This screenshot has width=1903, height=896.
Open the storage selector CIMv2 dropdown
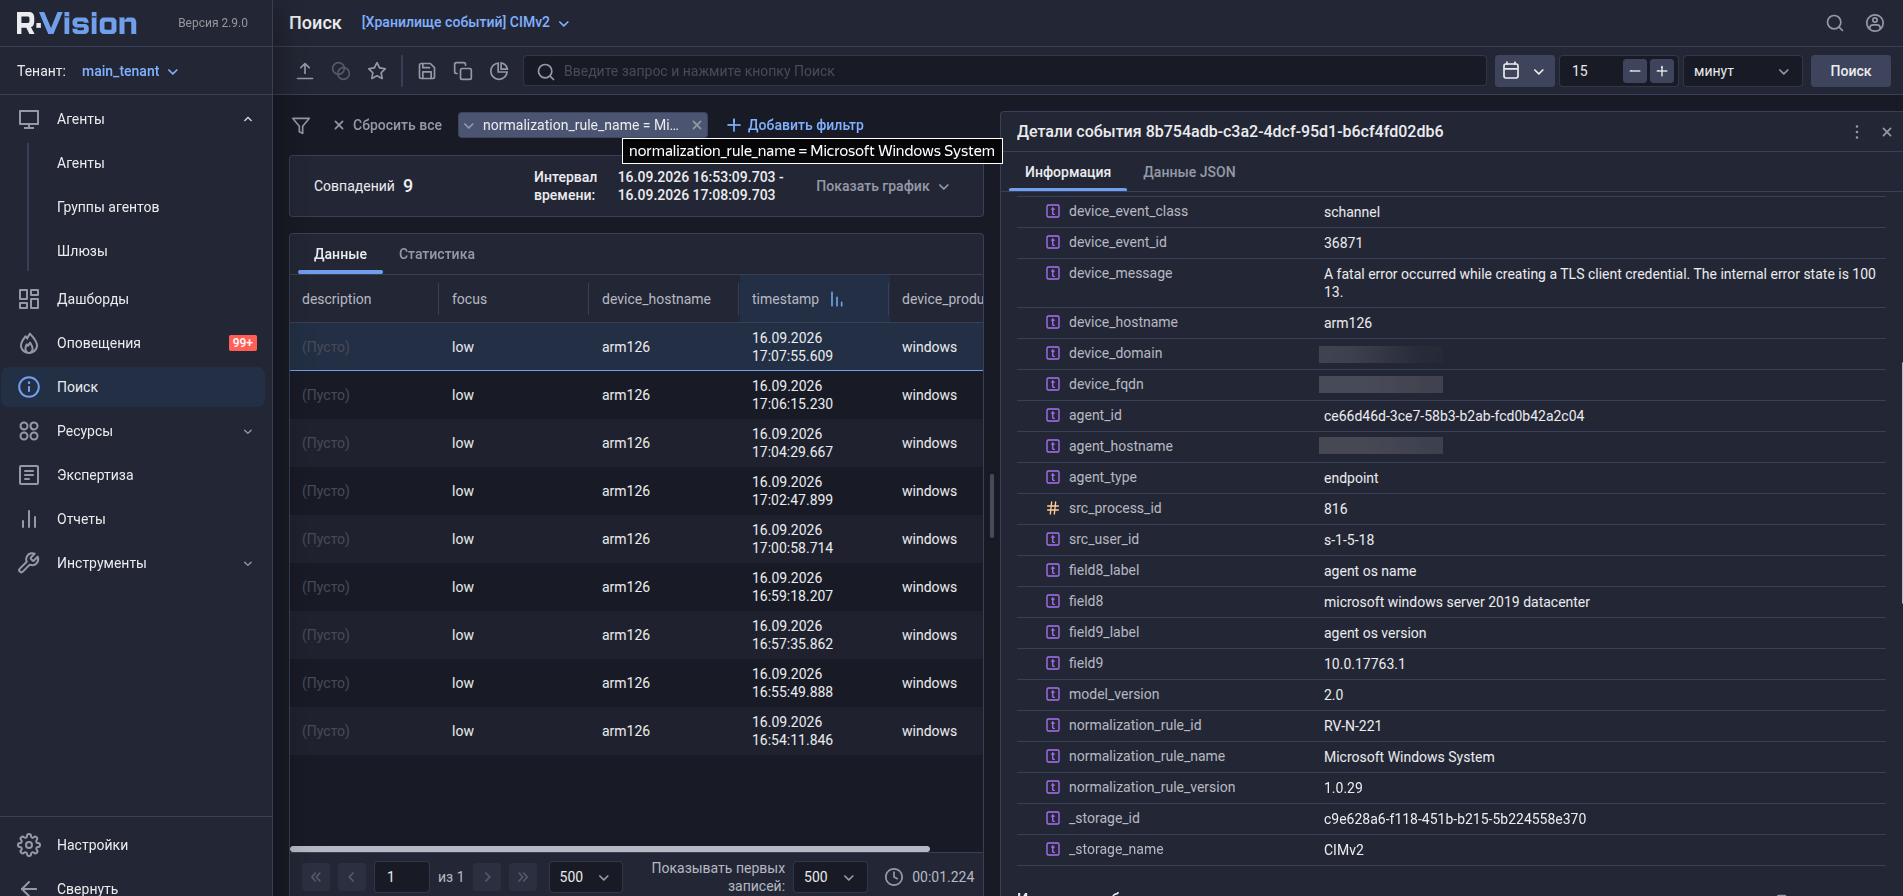465,23
